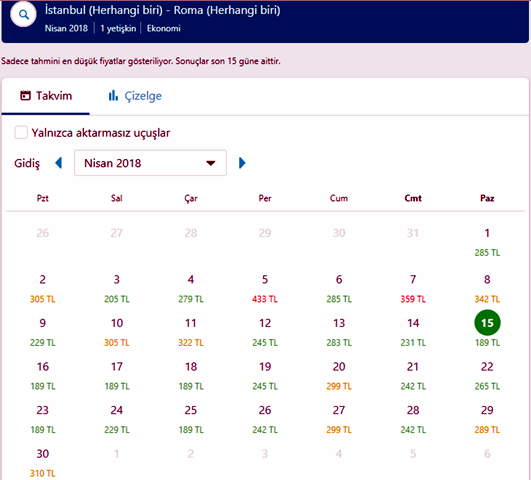The height and width of the screenshot is (480, 531).
Task: Click the bar chart icon beside Çizelge
Action: tap(113, 96)
